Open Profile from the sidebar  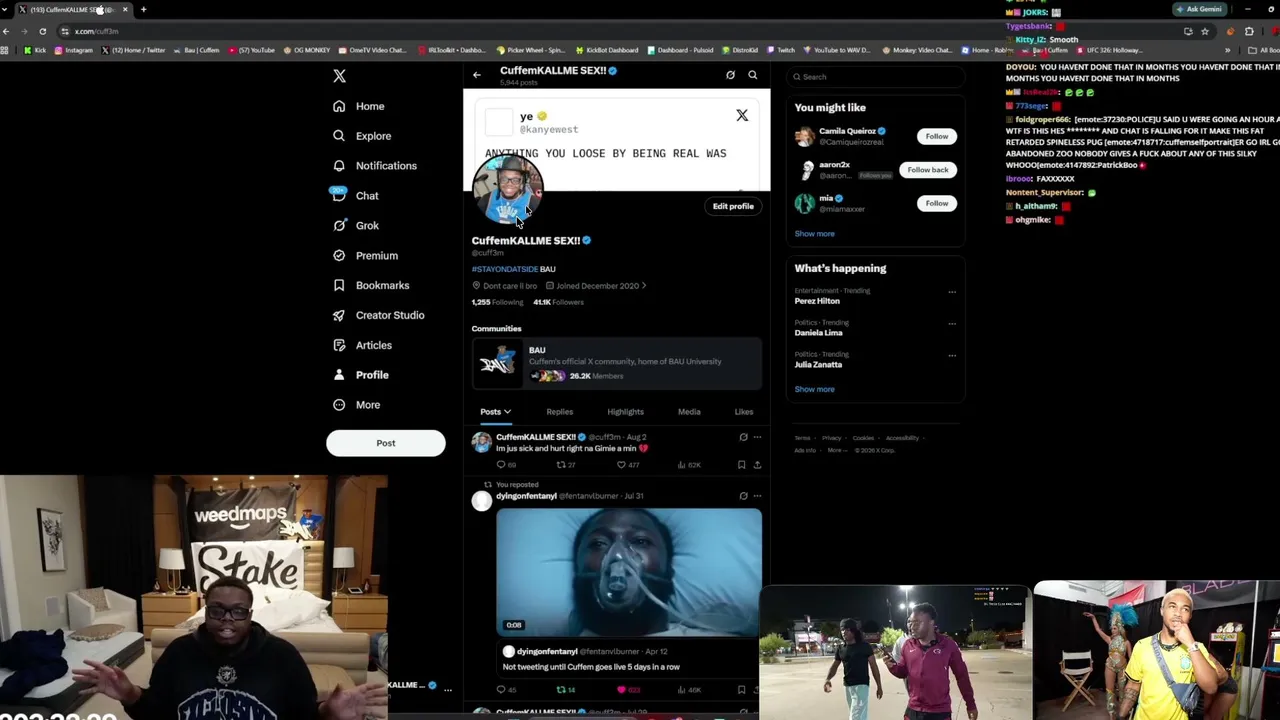361,375
